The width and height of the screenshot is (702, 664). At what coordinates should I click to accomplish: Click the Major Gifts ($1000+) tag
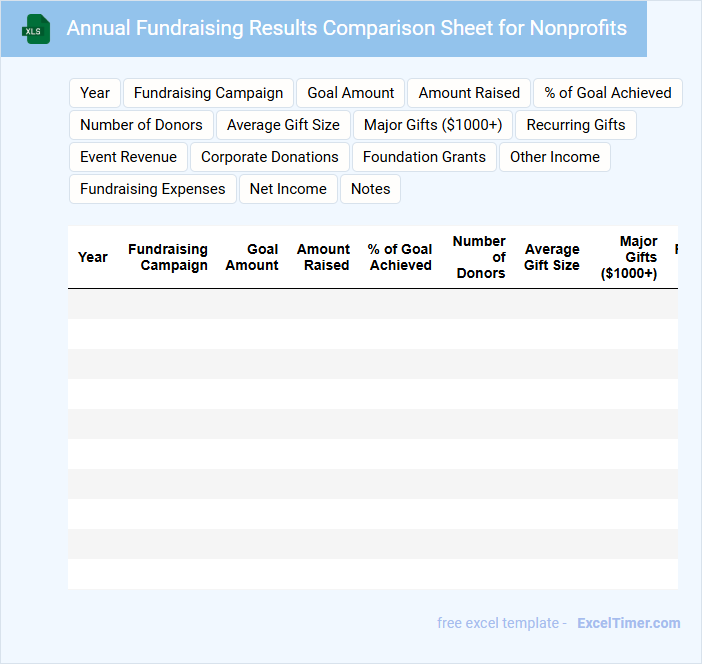[433, 125]
